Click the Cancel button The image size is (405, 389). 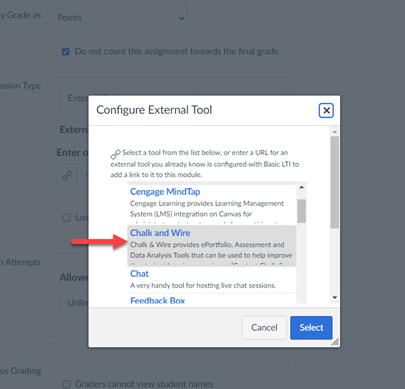pyautogui.click(x=264, y=328)
